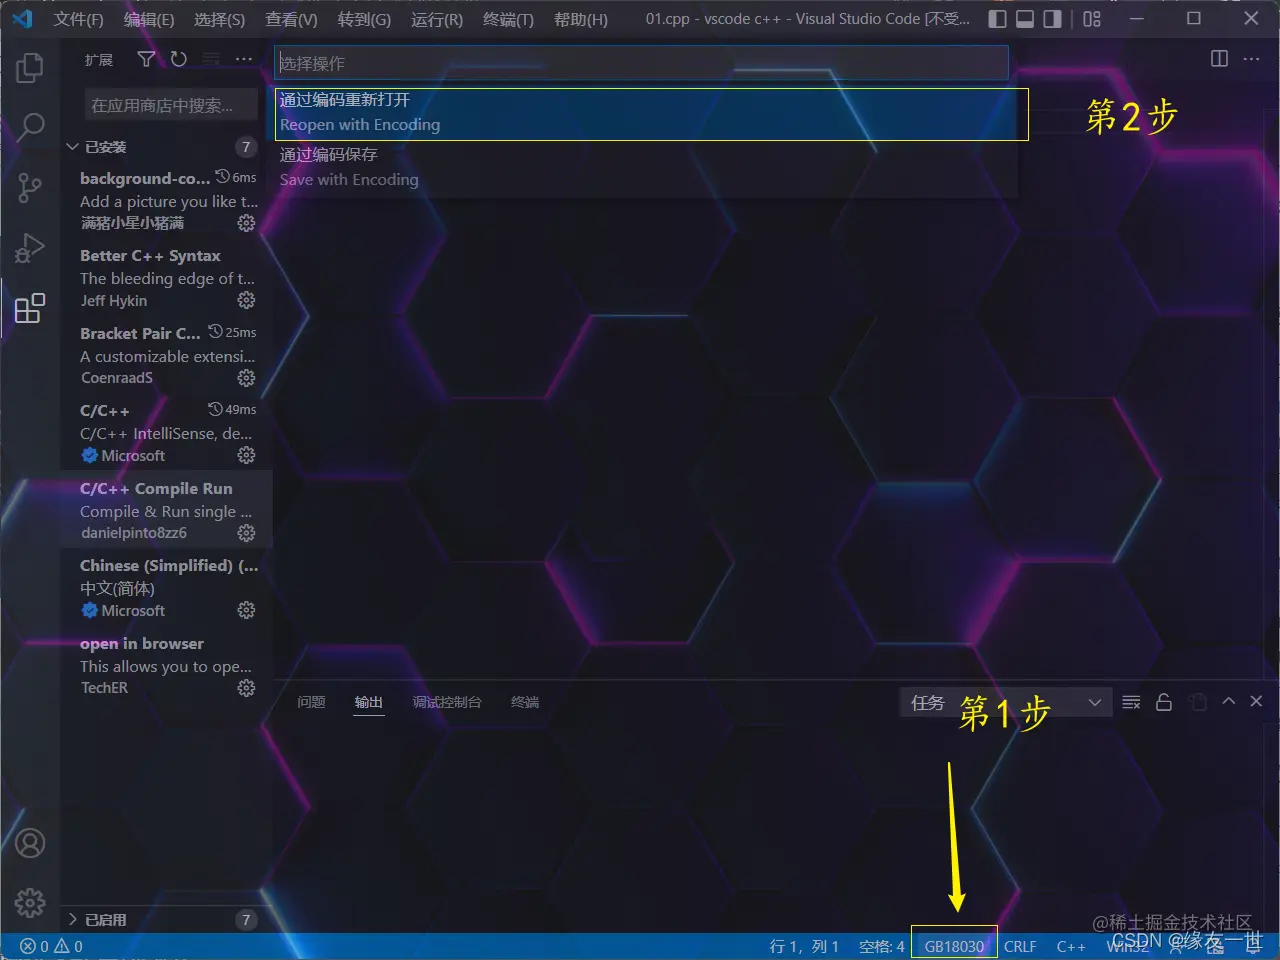Toggle primary side bar visibility
Viewport: 1280px width, 960px height.
(x=997, y=19)
